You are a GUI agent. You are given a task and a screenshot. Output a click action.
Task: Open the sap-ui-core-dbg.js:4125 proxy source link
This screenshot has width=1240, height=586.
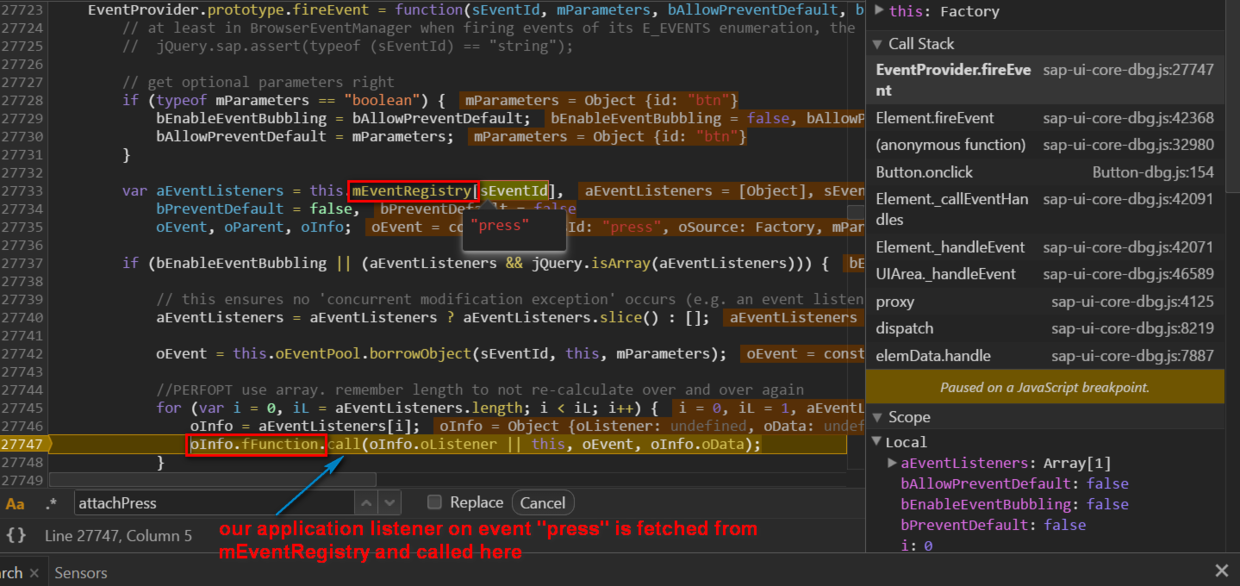point(1133,301)
